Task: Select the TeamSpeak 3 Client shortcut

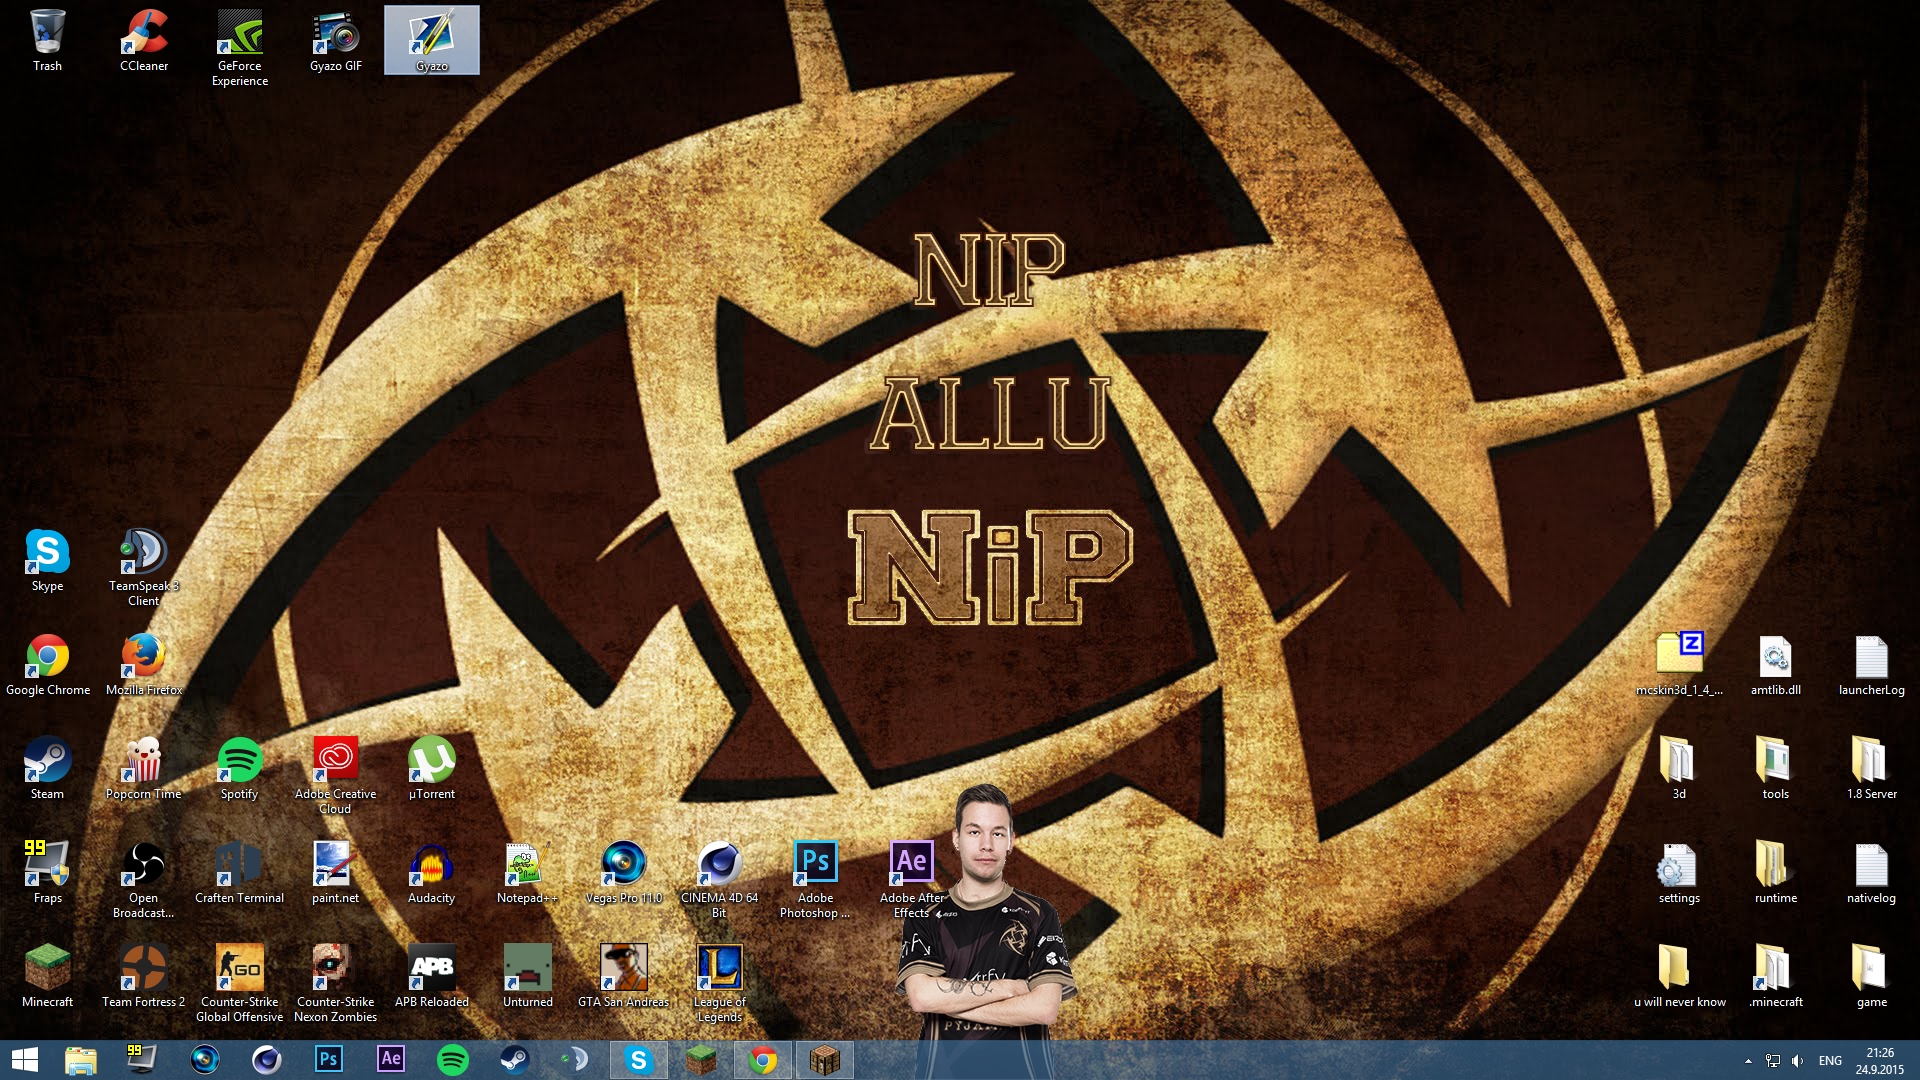Action: click(144, 567)
